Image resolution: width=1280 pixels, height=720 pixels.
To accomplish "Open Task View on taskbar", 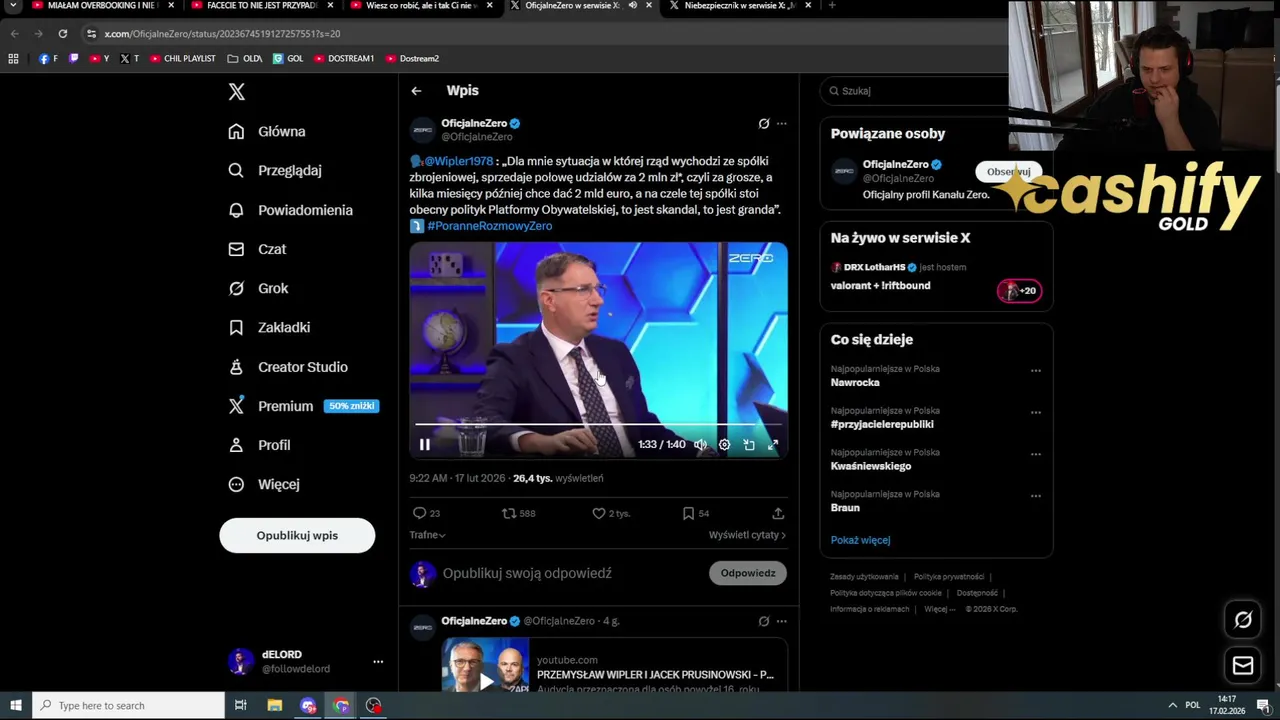I will click(x=240, y=706).
